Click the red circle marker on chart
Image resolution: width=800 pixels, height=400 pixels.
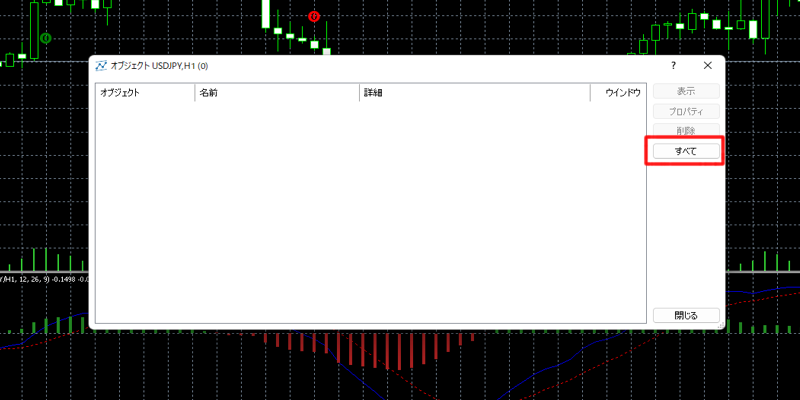click(315, 17)
